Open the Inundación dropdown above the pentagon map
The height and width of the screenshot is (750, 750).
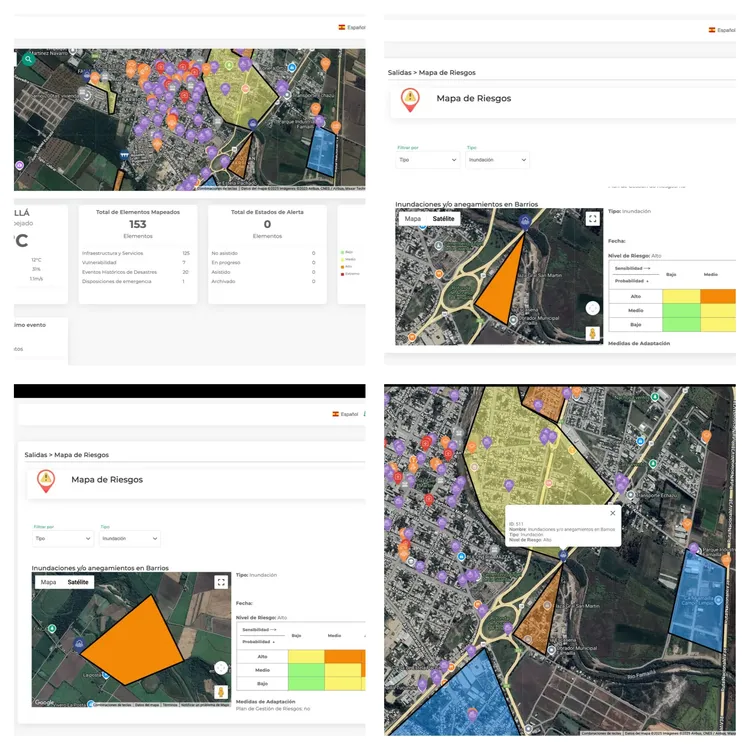(x=130, y=538)
